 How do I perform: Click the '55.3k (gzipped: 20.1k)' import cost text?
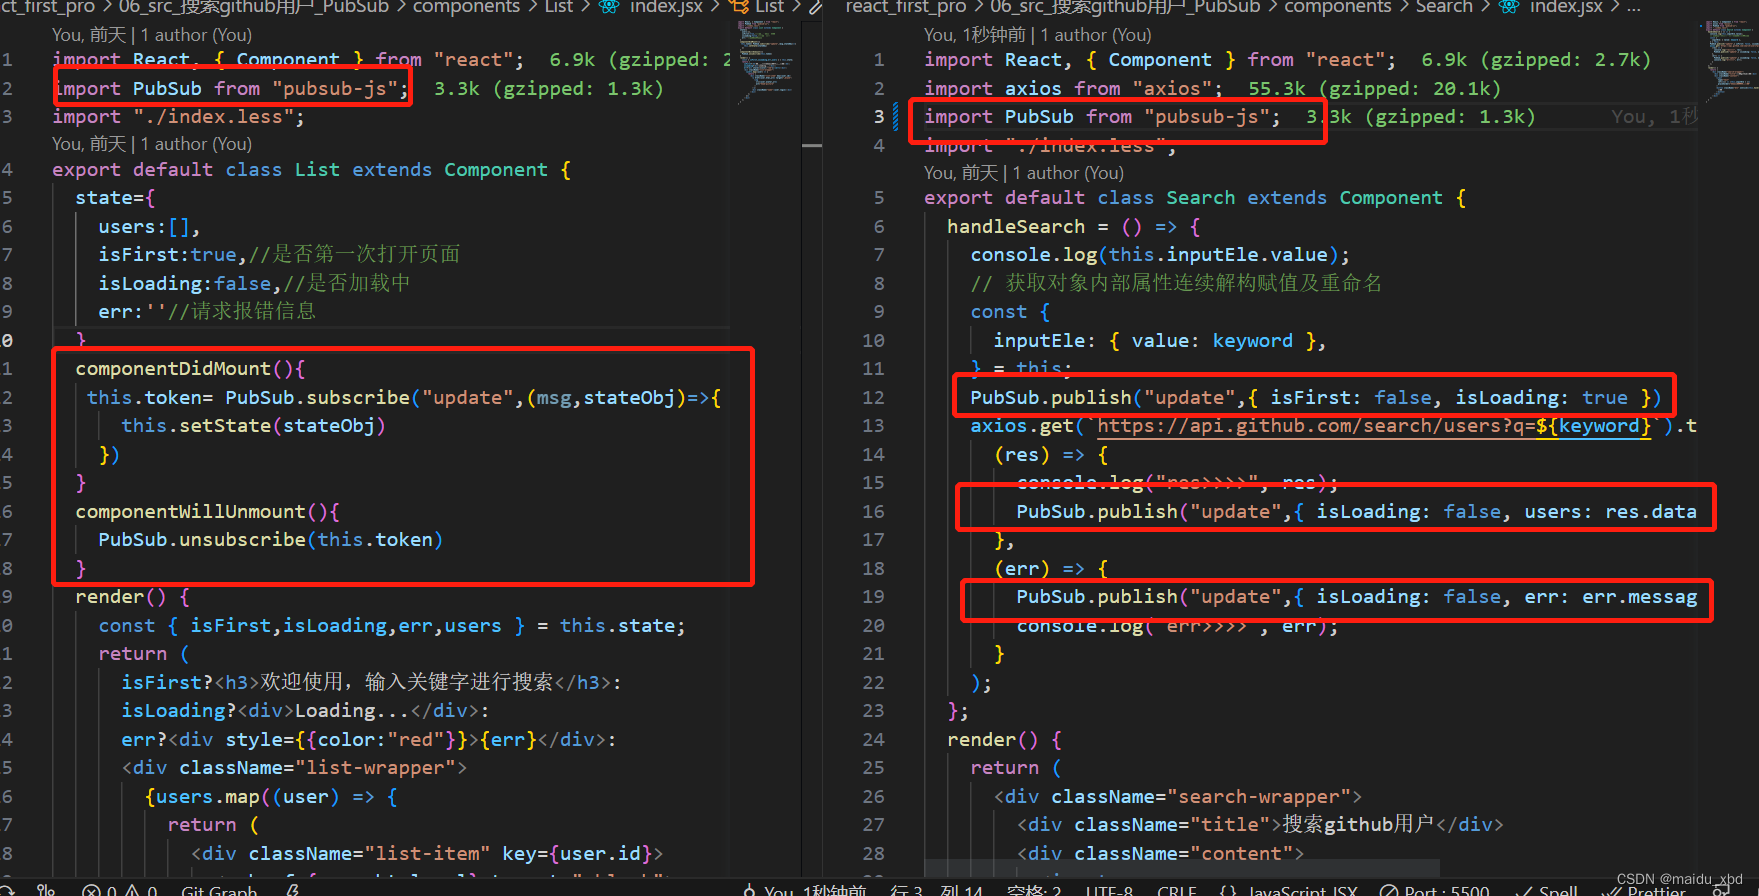point(1374,89)
